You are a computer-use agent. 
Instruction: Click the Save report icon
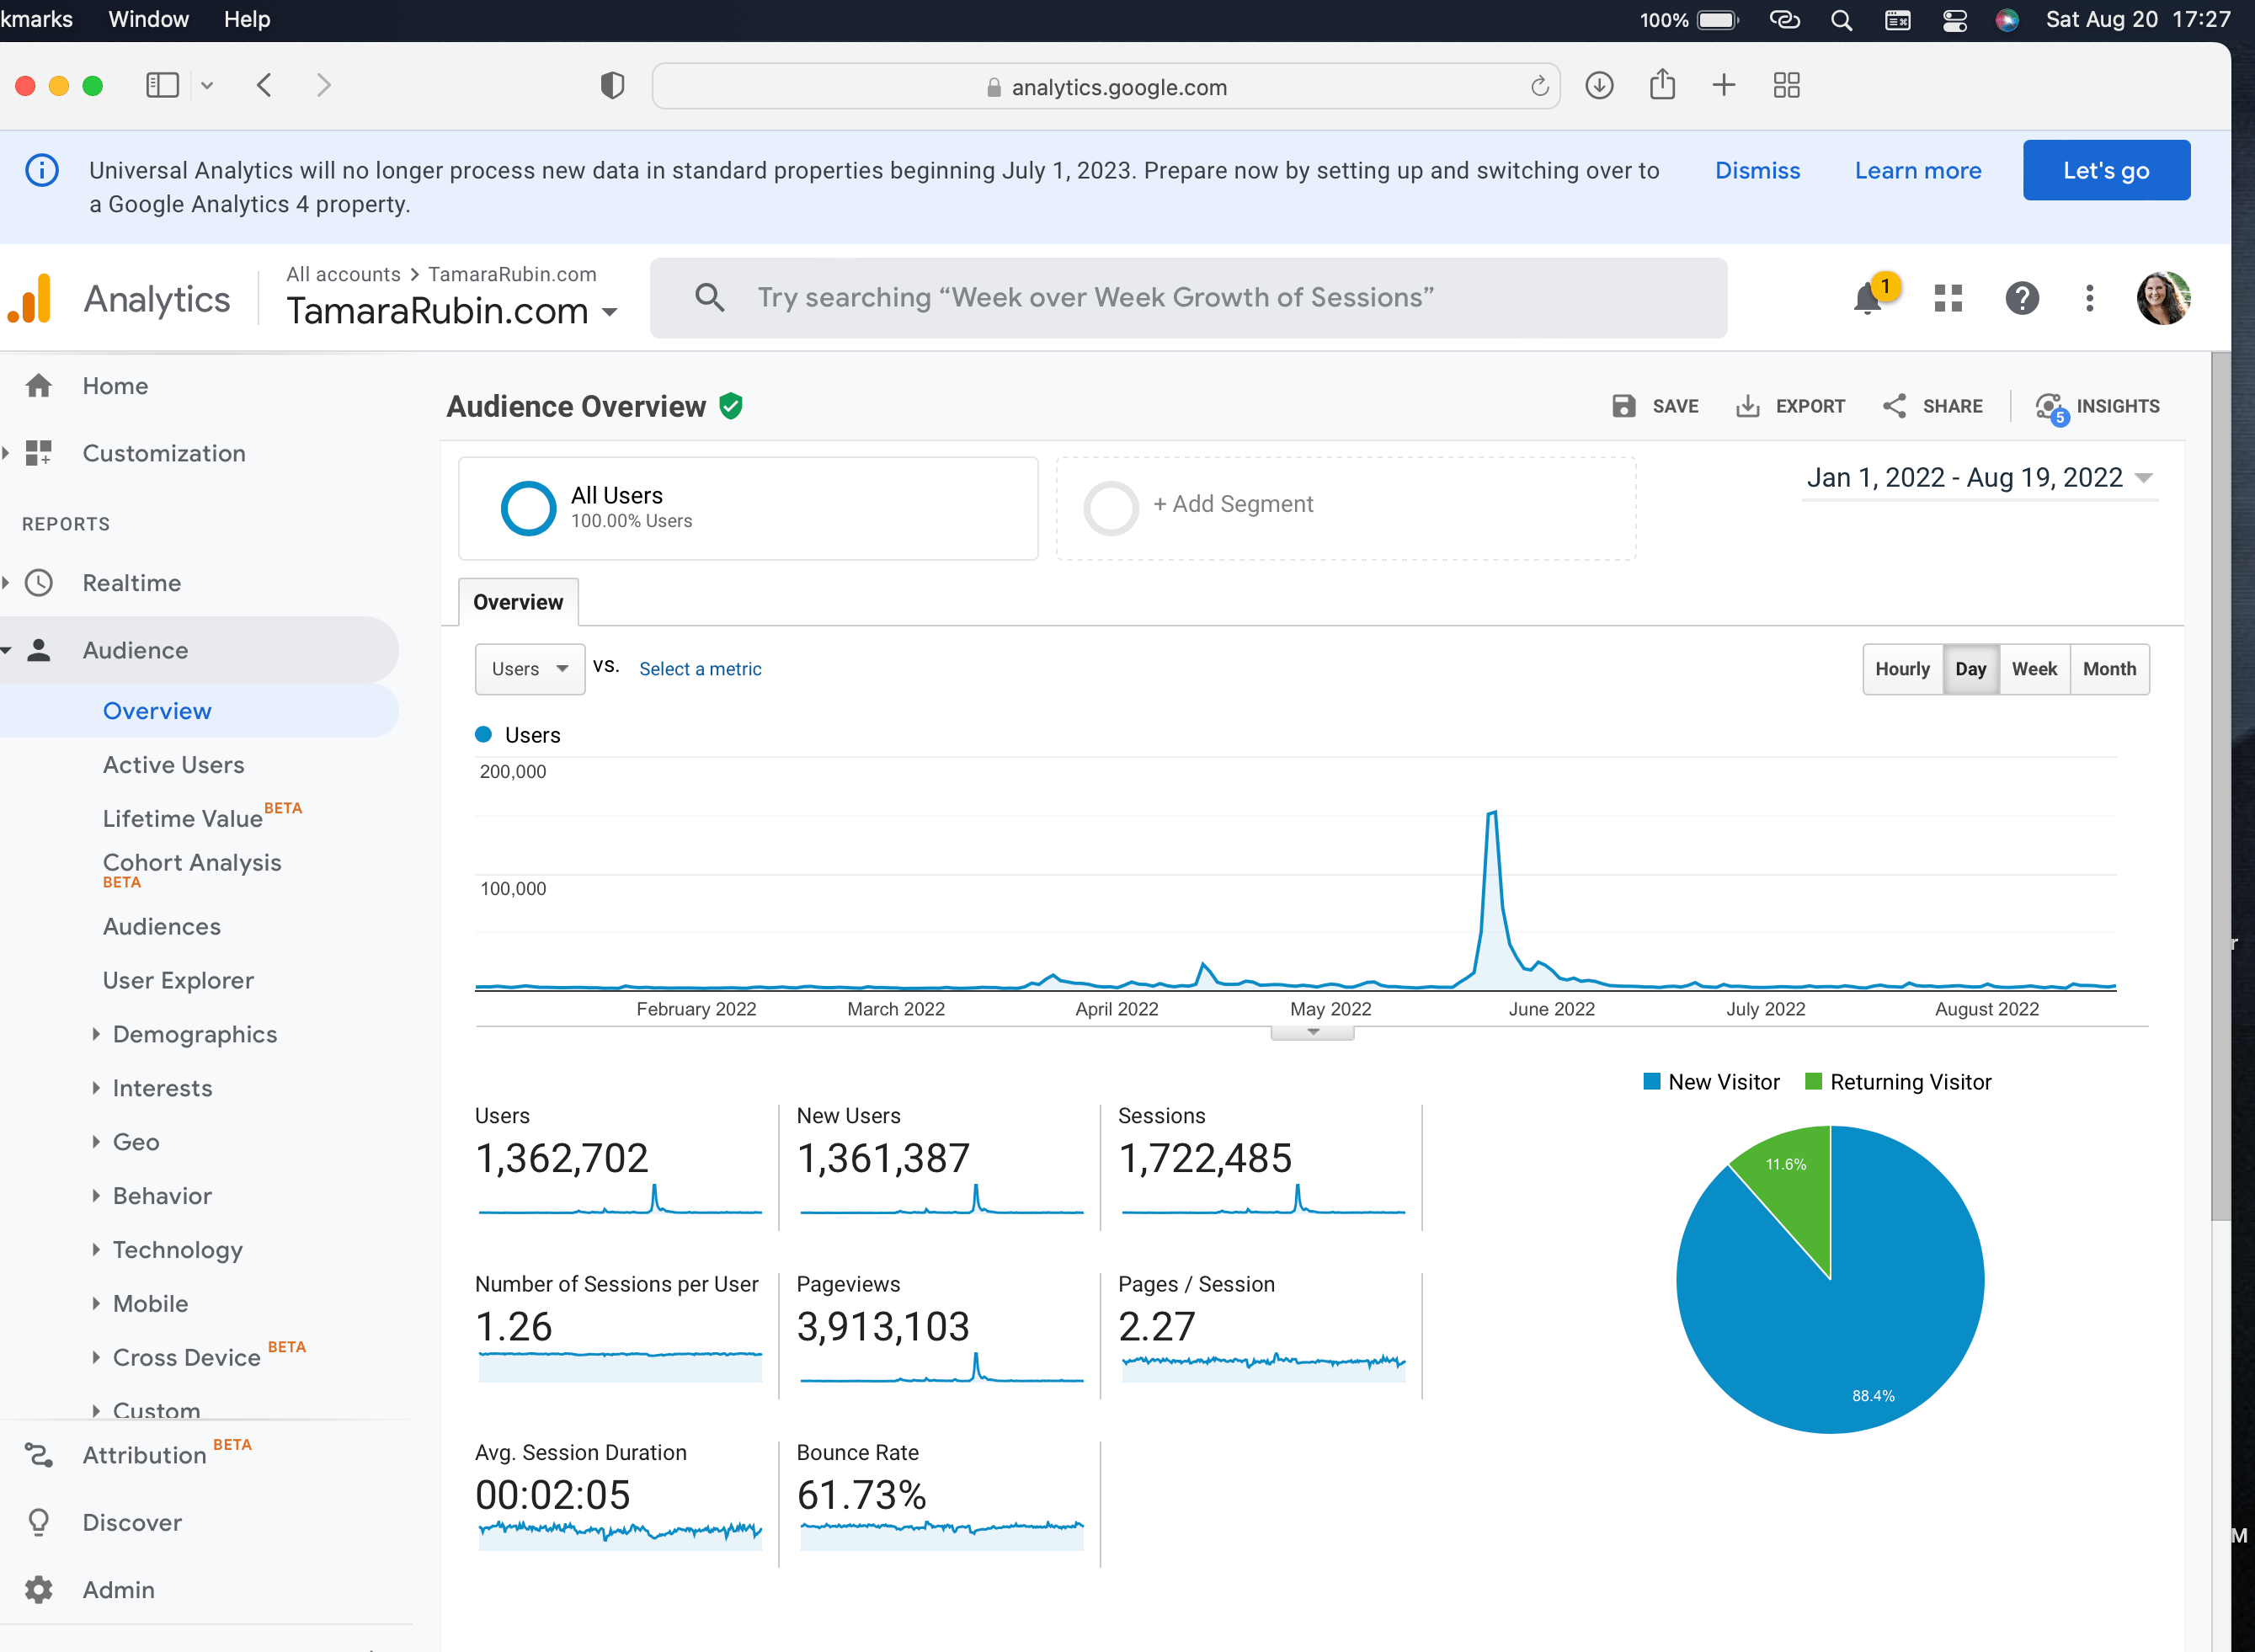pyautogui.click(x=1623, y=406)
